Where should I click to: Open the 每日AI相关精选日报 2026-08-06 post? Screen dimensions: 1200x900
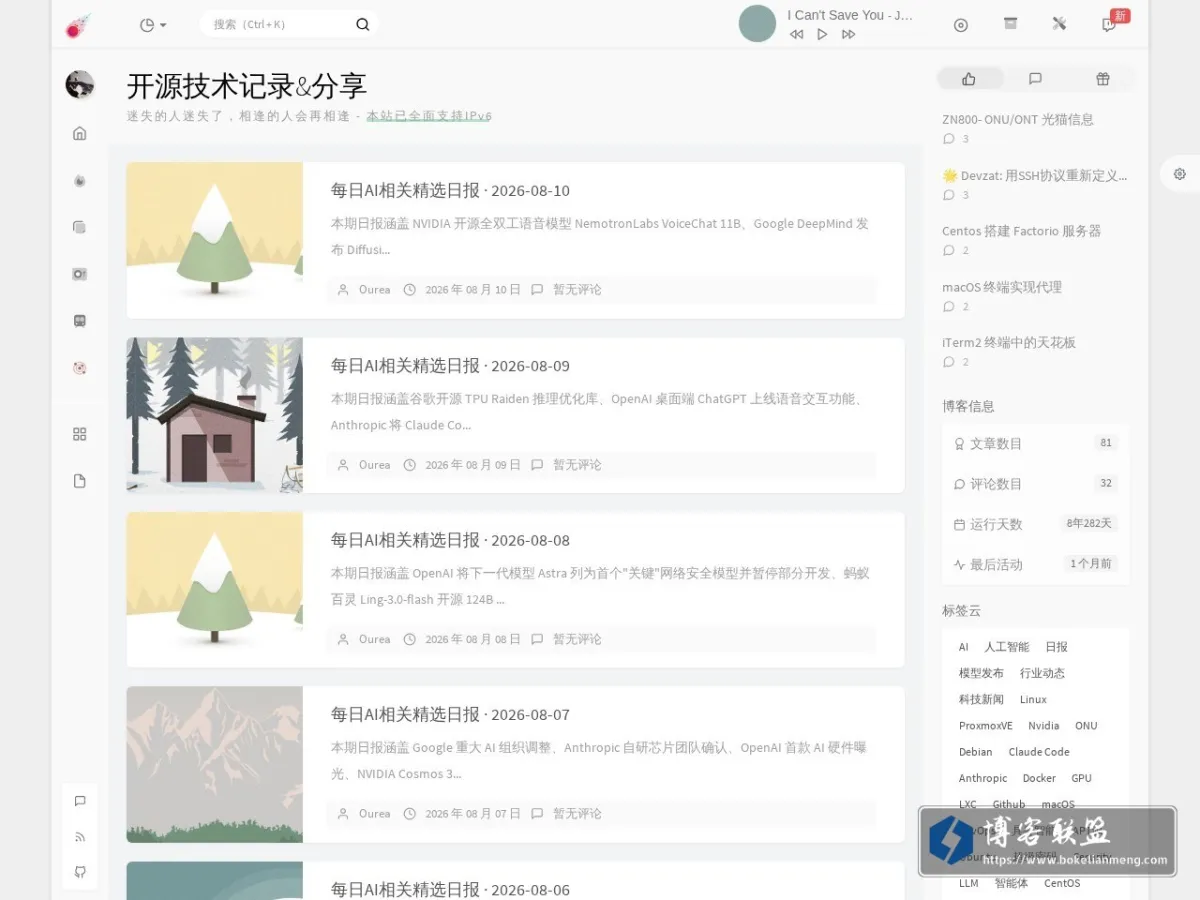point(450,889)
